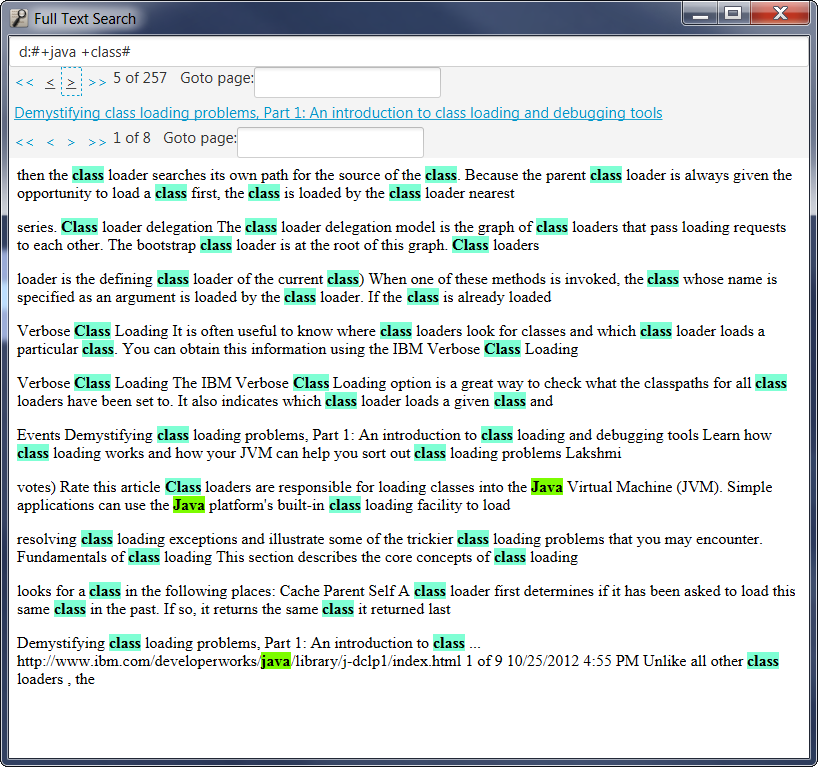Screen dimensions: 818x767
Task: Click the search query field 'd:#+java +class#'
Action: tap(409, 52)
